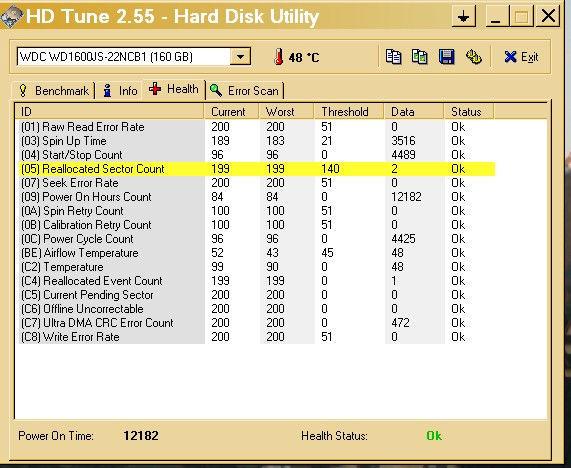571x468 pixels.
Task: Select the (C5) Current Pending Sector row
Action: pyautogui.click(x=257, y=295)
